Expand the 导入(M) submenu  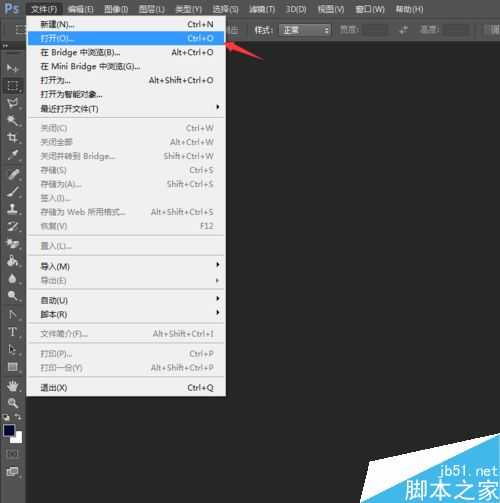(126, 266)
